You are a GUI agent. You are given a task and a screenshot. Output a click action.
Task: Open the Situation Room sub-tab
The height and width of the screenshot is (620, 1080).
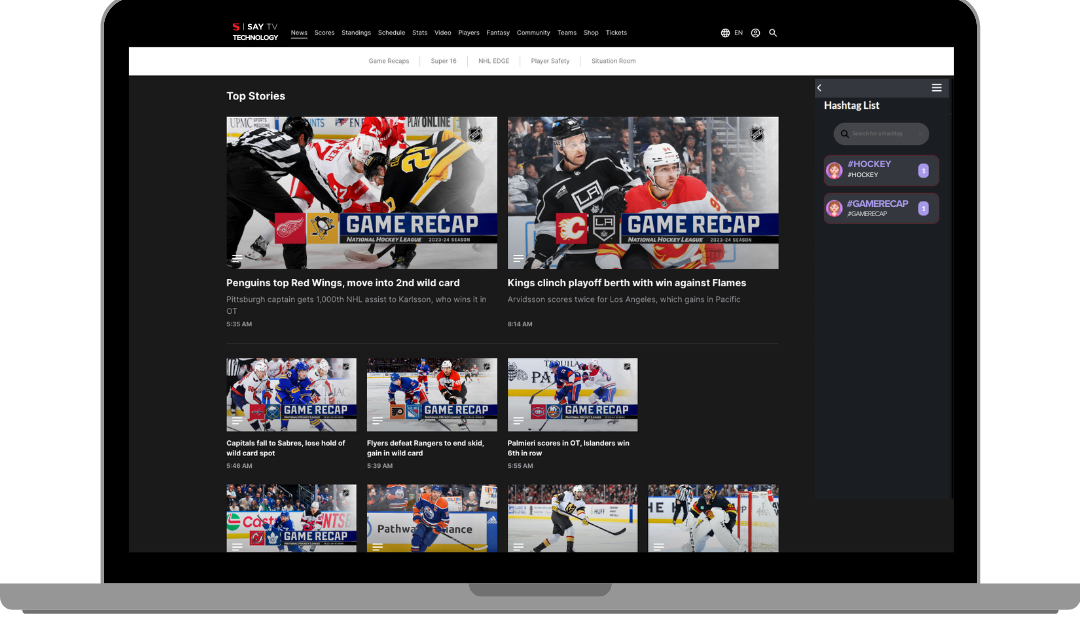tap(613, 61)
